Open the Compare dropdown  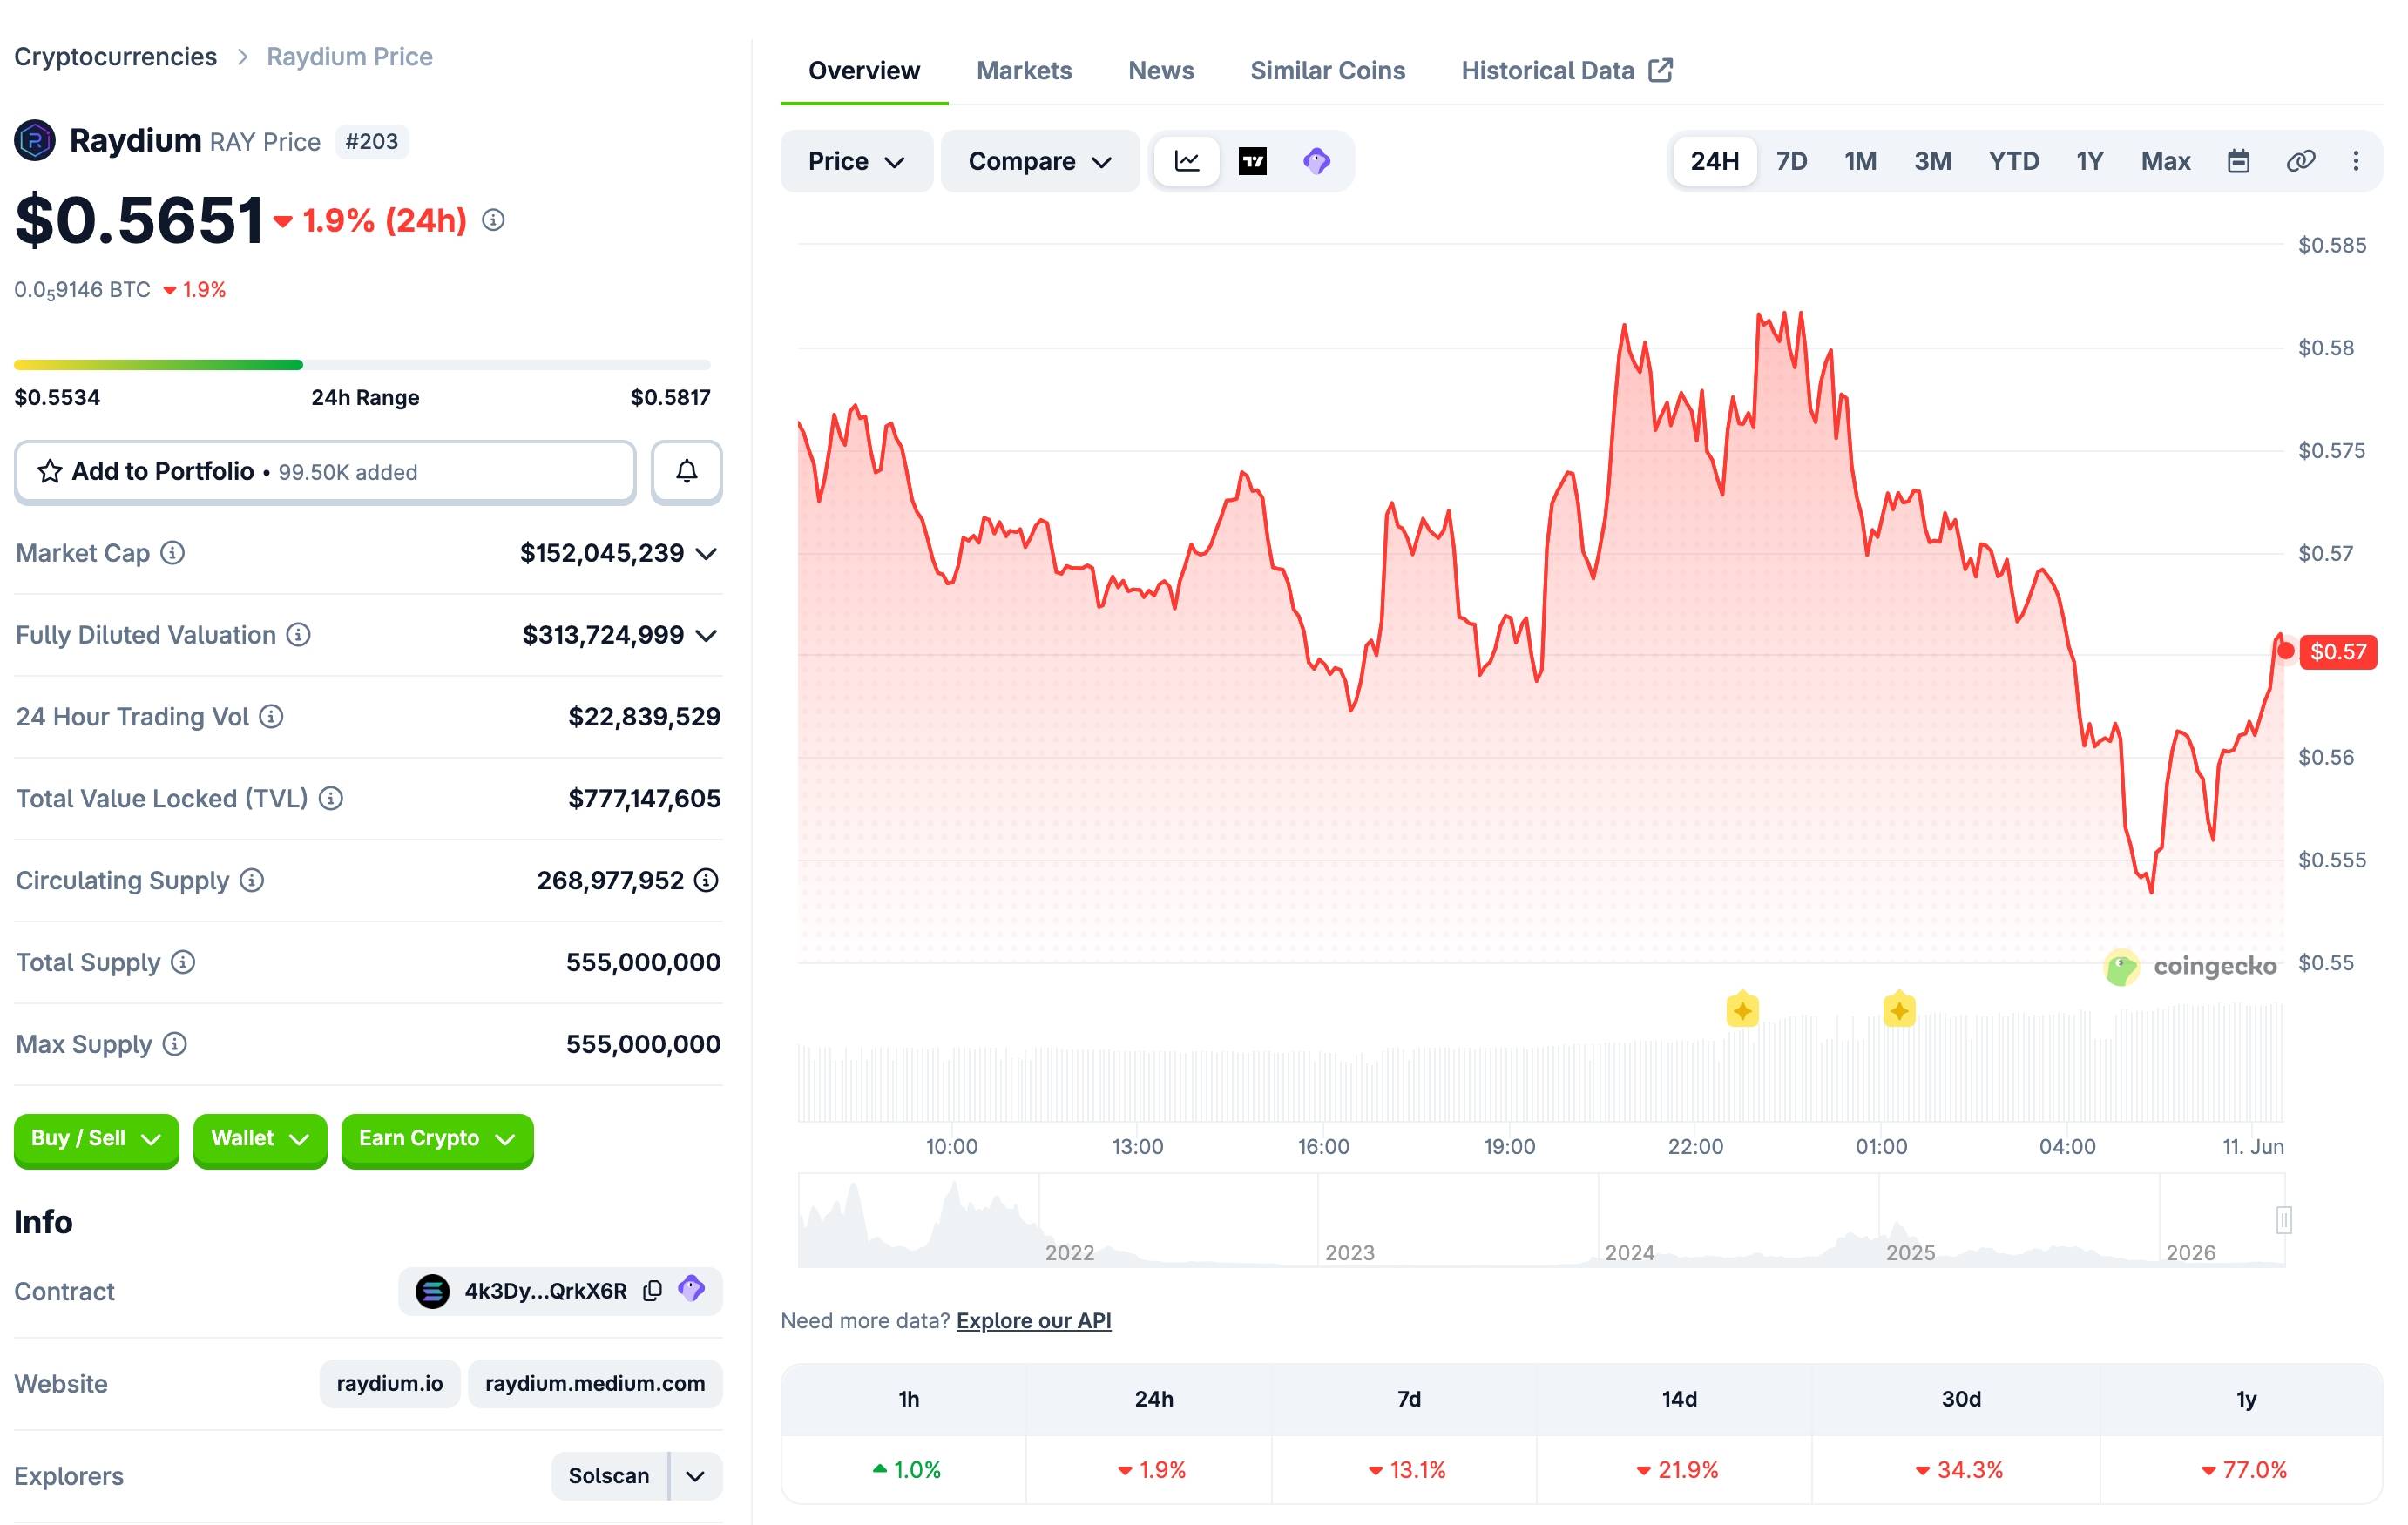1040,161
